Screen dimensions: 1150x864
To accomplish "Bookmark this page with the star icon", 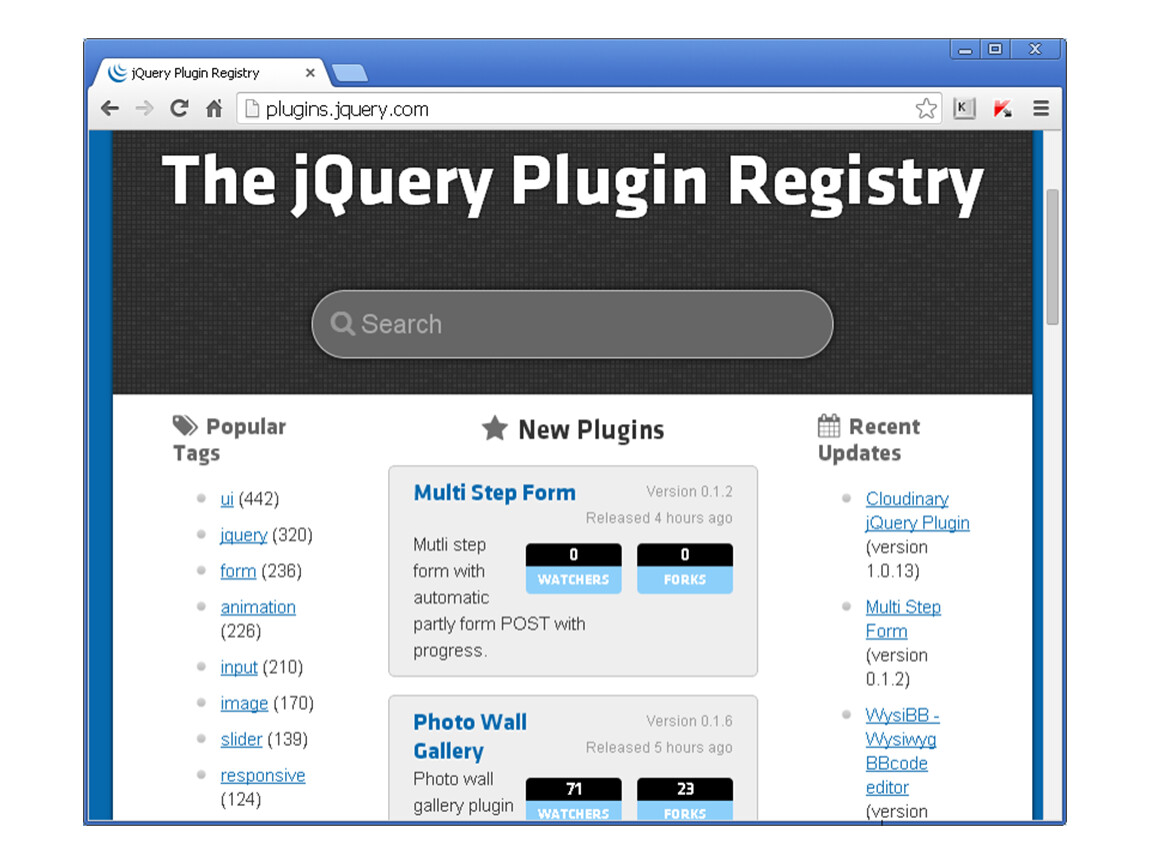I will [926, 109].
